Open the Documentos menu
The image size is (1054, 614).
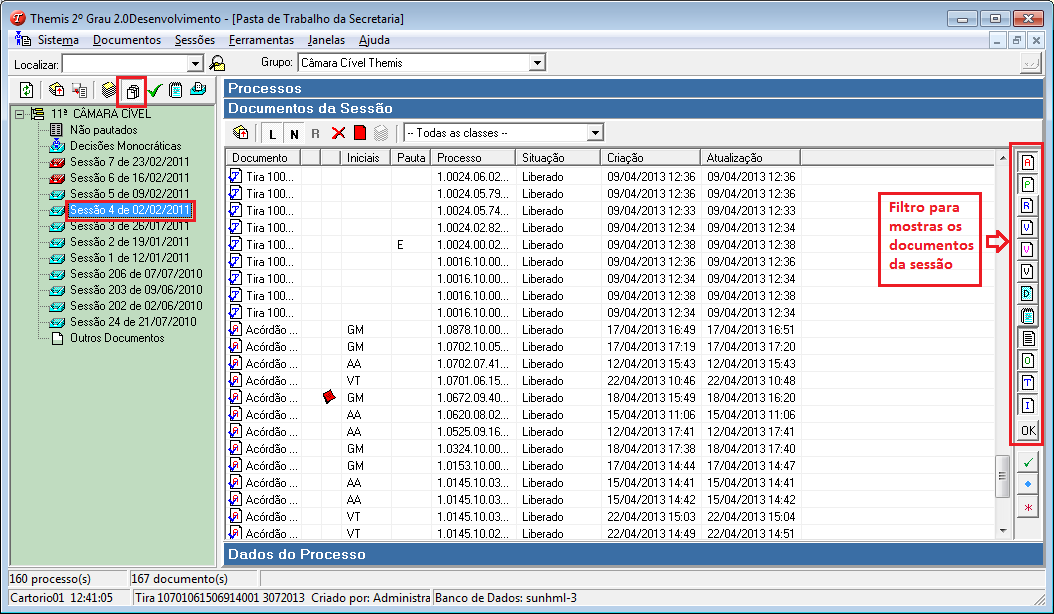click(127, 40)
